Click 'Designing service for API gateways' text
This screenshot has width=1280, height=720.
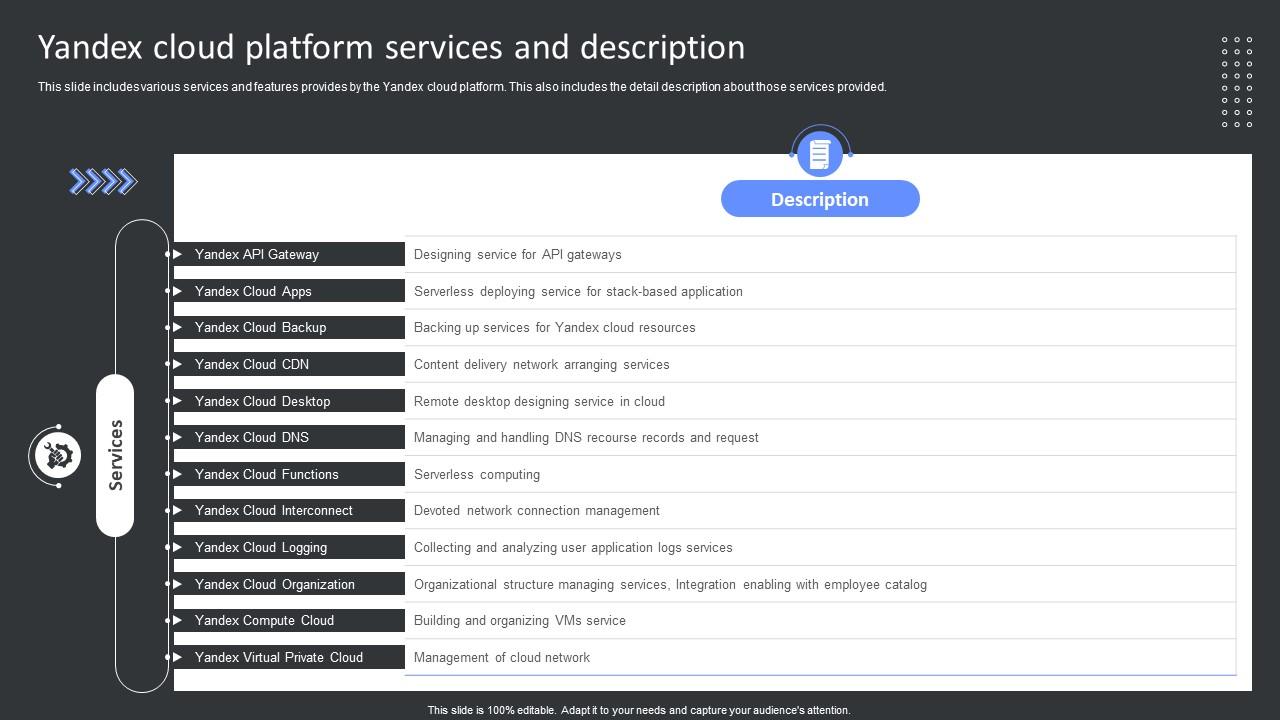click(518, 254)
